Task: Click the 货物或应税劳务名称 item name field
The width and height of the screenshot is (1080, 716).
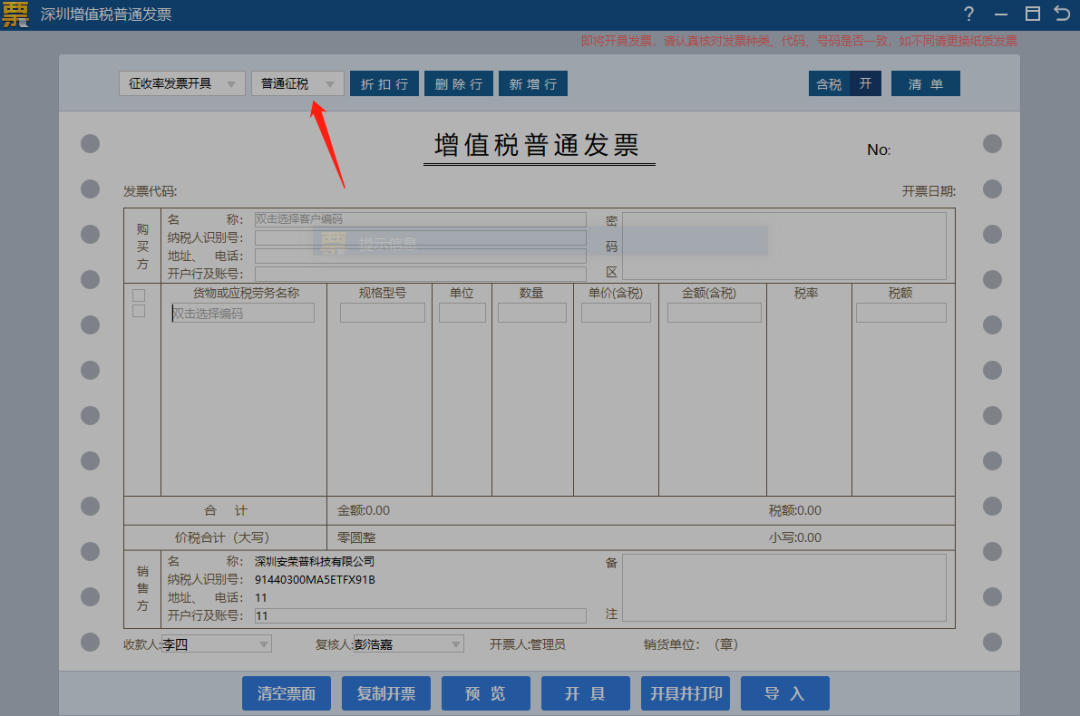Action: tap(242, 313)
